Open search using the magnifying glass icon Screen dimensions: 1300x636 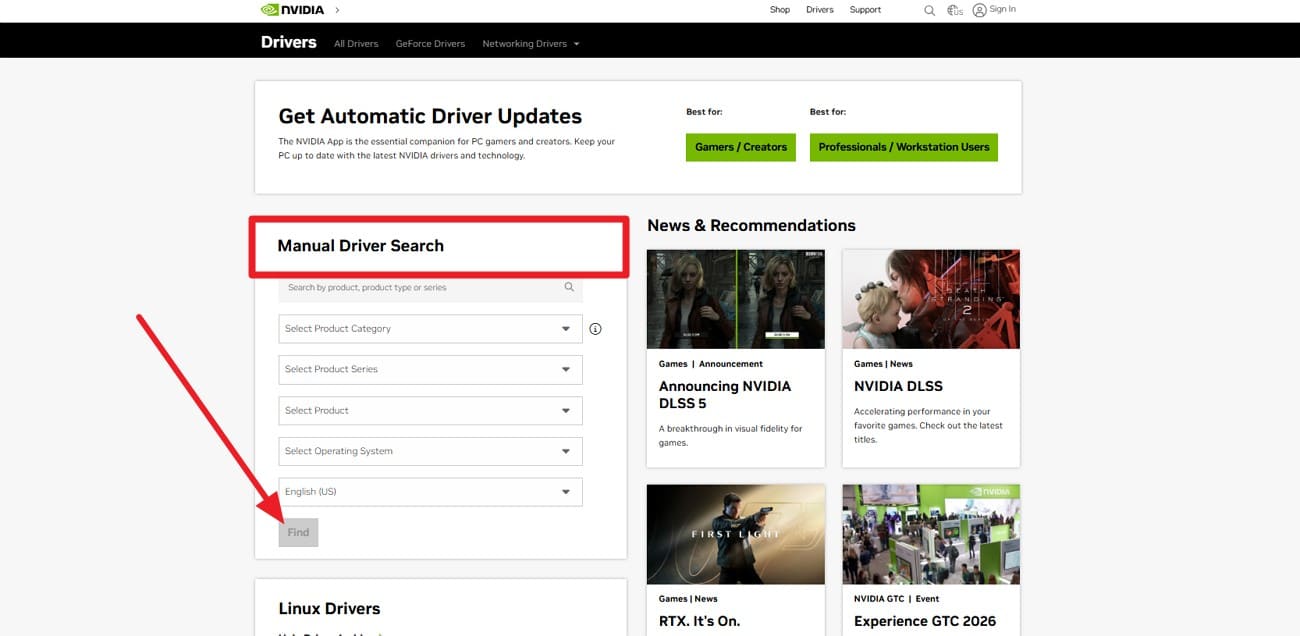pos(929,10)
